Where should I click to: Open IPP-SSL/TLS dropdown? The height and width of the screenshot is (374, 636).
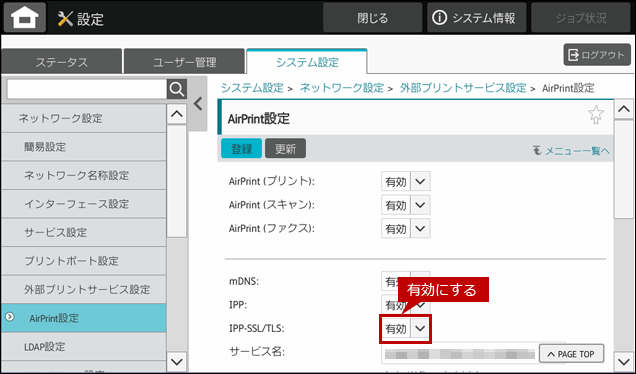pyautogui.click(x=406, y=329)
